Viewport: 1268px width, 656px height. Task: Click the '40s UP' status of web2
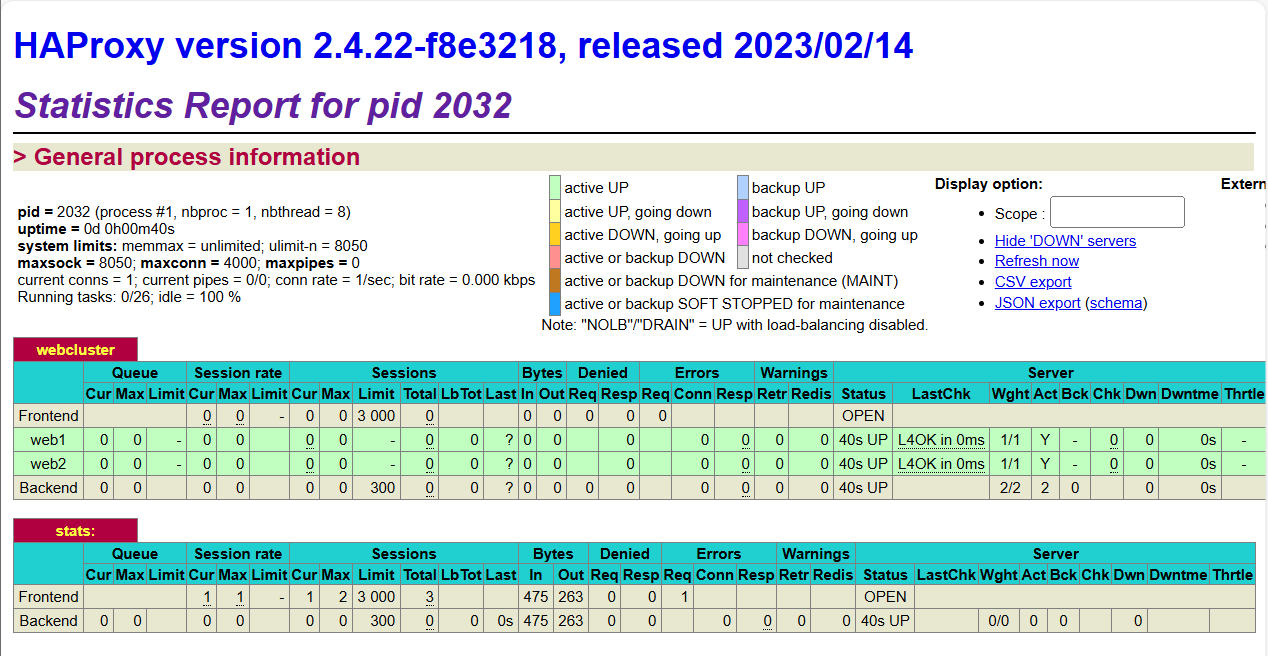pyautogui.click(x=863, y=464)
